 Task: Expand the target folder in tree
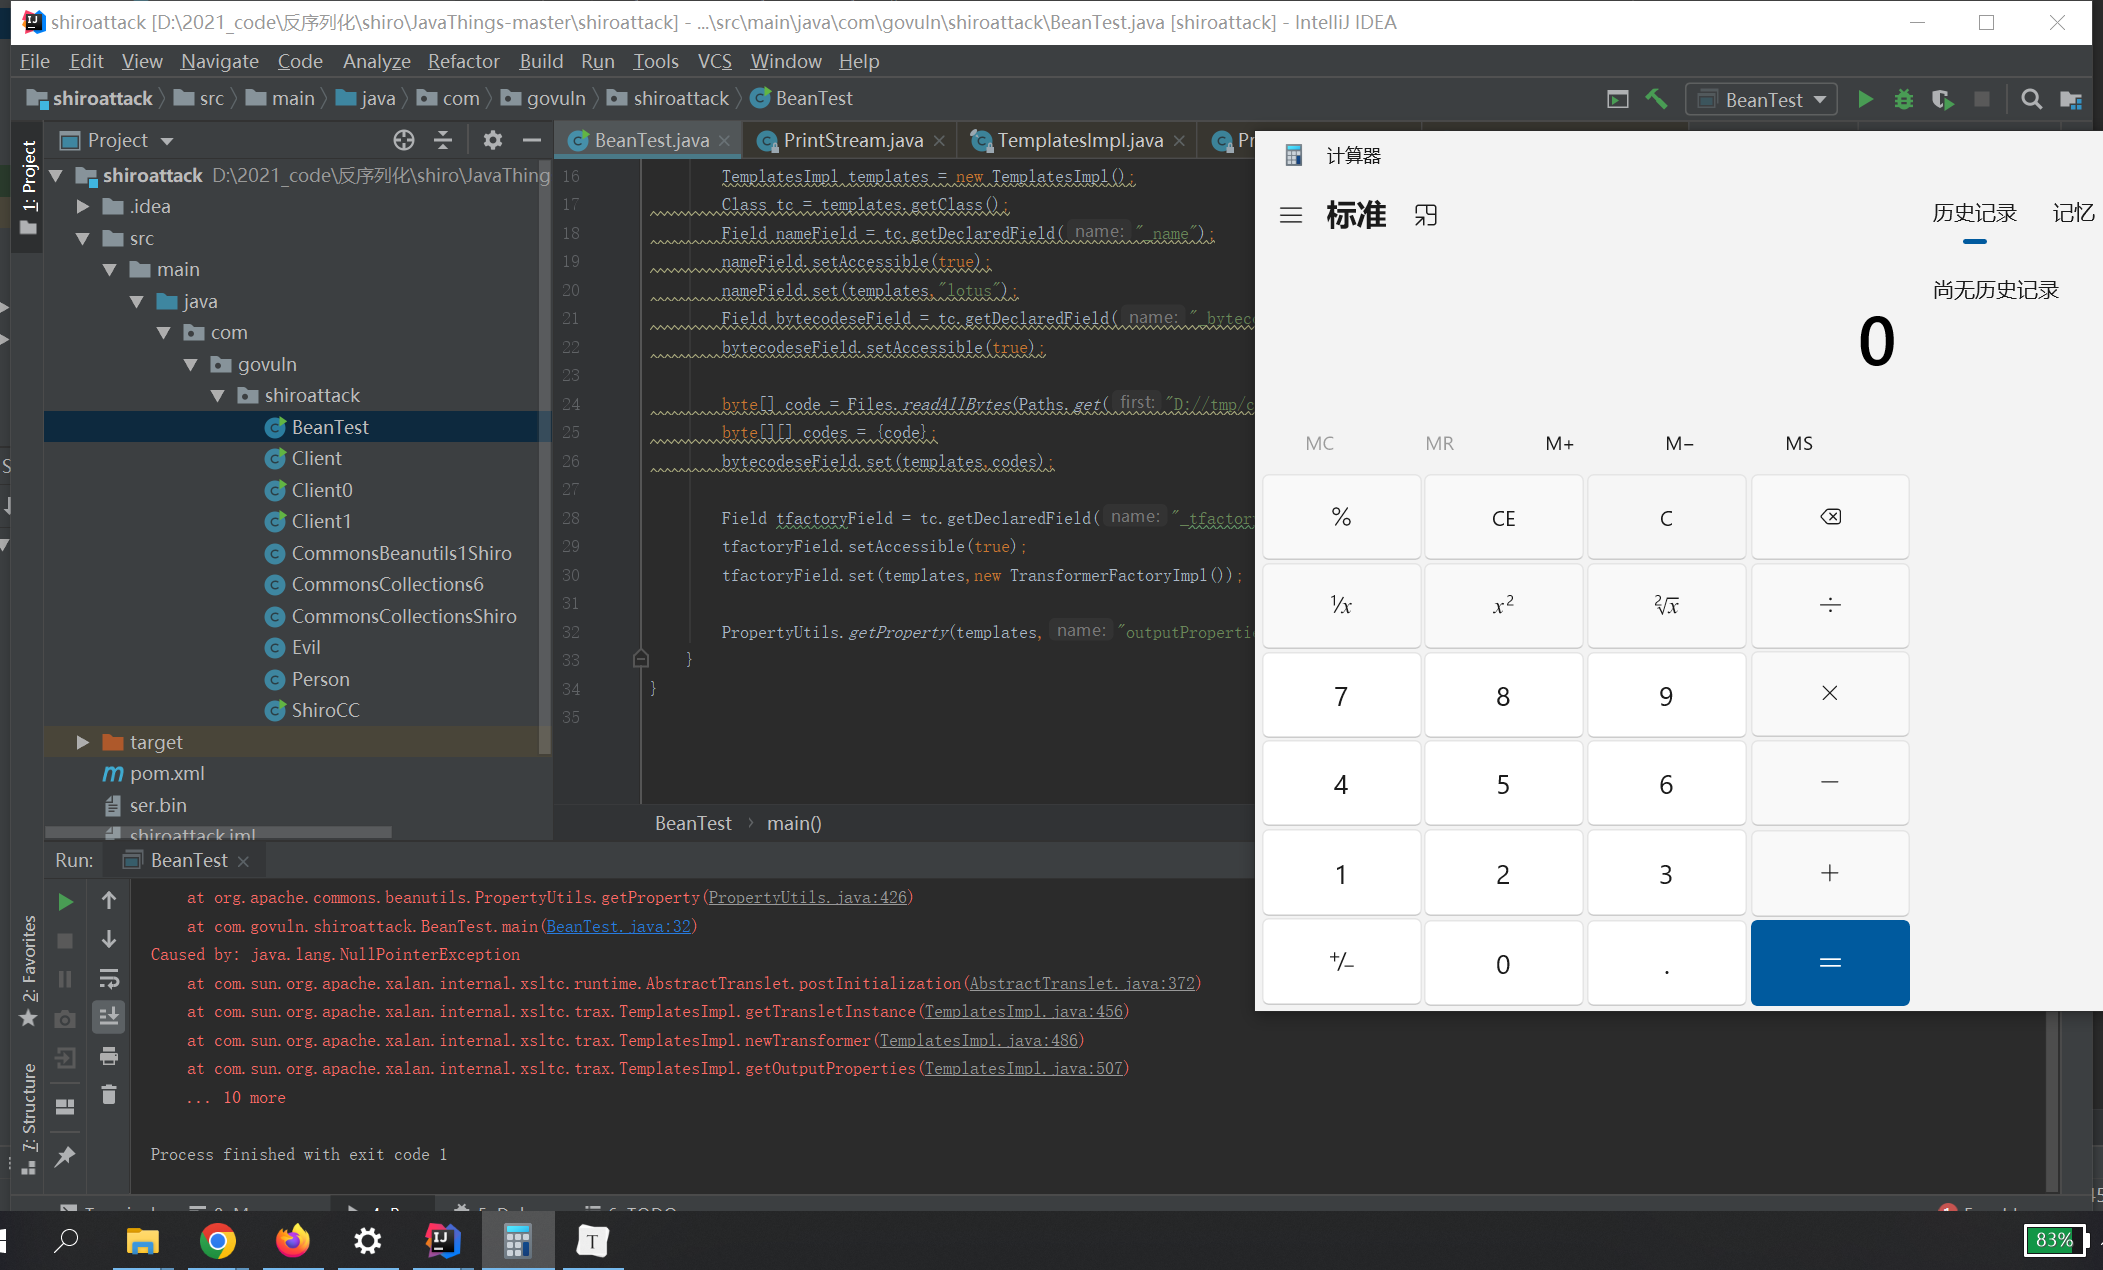click(83, 742)
